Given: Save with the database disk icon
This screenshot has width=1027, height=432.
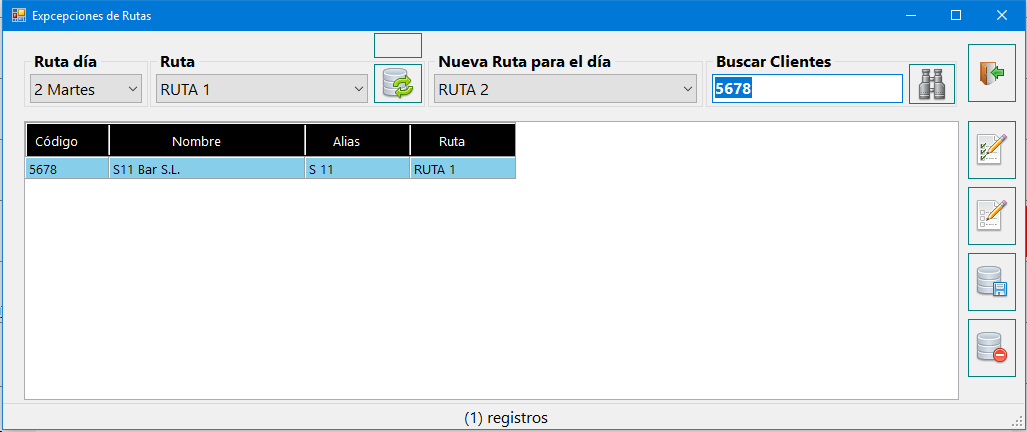Looking at the screenshot, I should coord(992,281).
